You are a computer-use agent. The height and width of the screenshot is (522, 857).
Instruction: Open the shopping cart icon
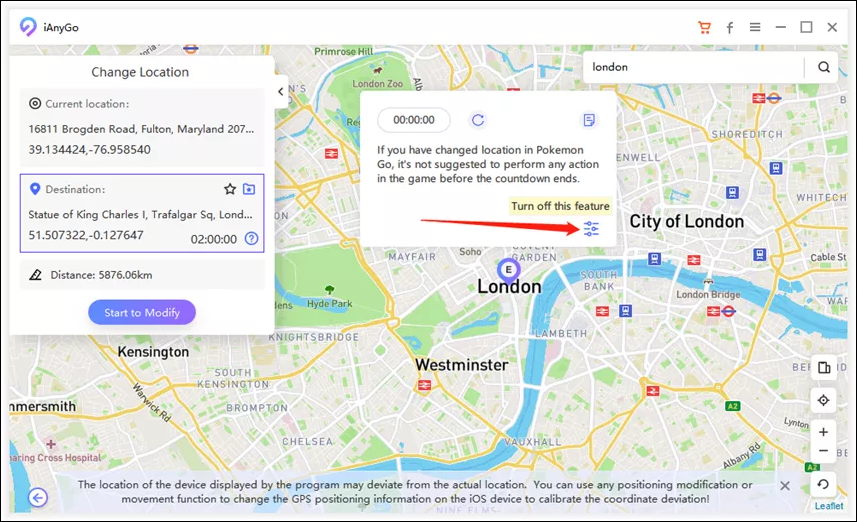(704, 27)
